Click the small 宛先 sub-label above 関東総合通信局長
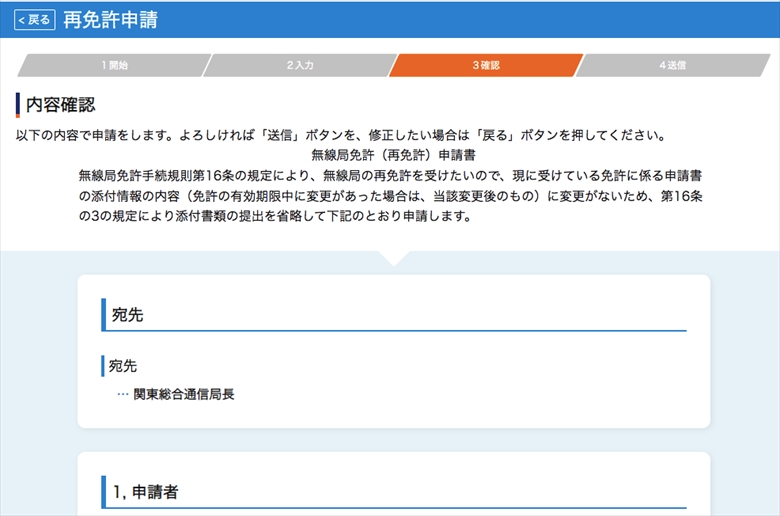This screenshot has height=516, width=780. [x=122, y=366]
